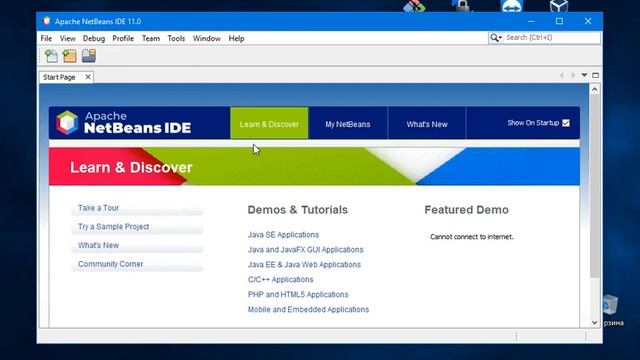The height and width of the screenshot is (360, 640).
Task: Maximize the NetBeans IDE window
Action: (559, 21)
